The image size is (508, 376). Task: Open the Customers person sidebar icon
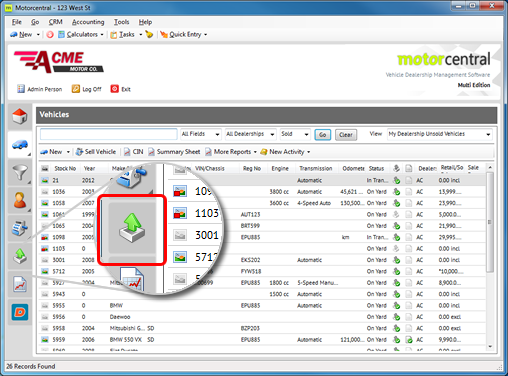point(20,201)
